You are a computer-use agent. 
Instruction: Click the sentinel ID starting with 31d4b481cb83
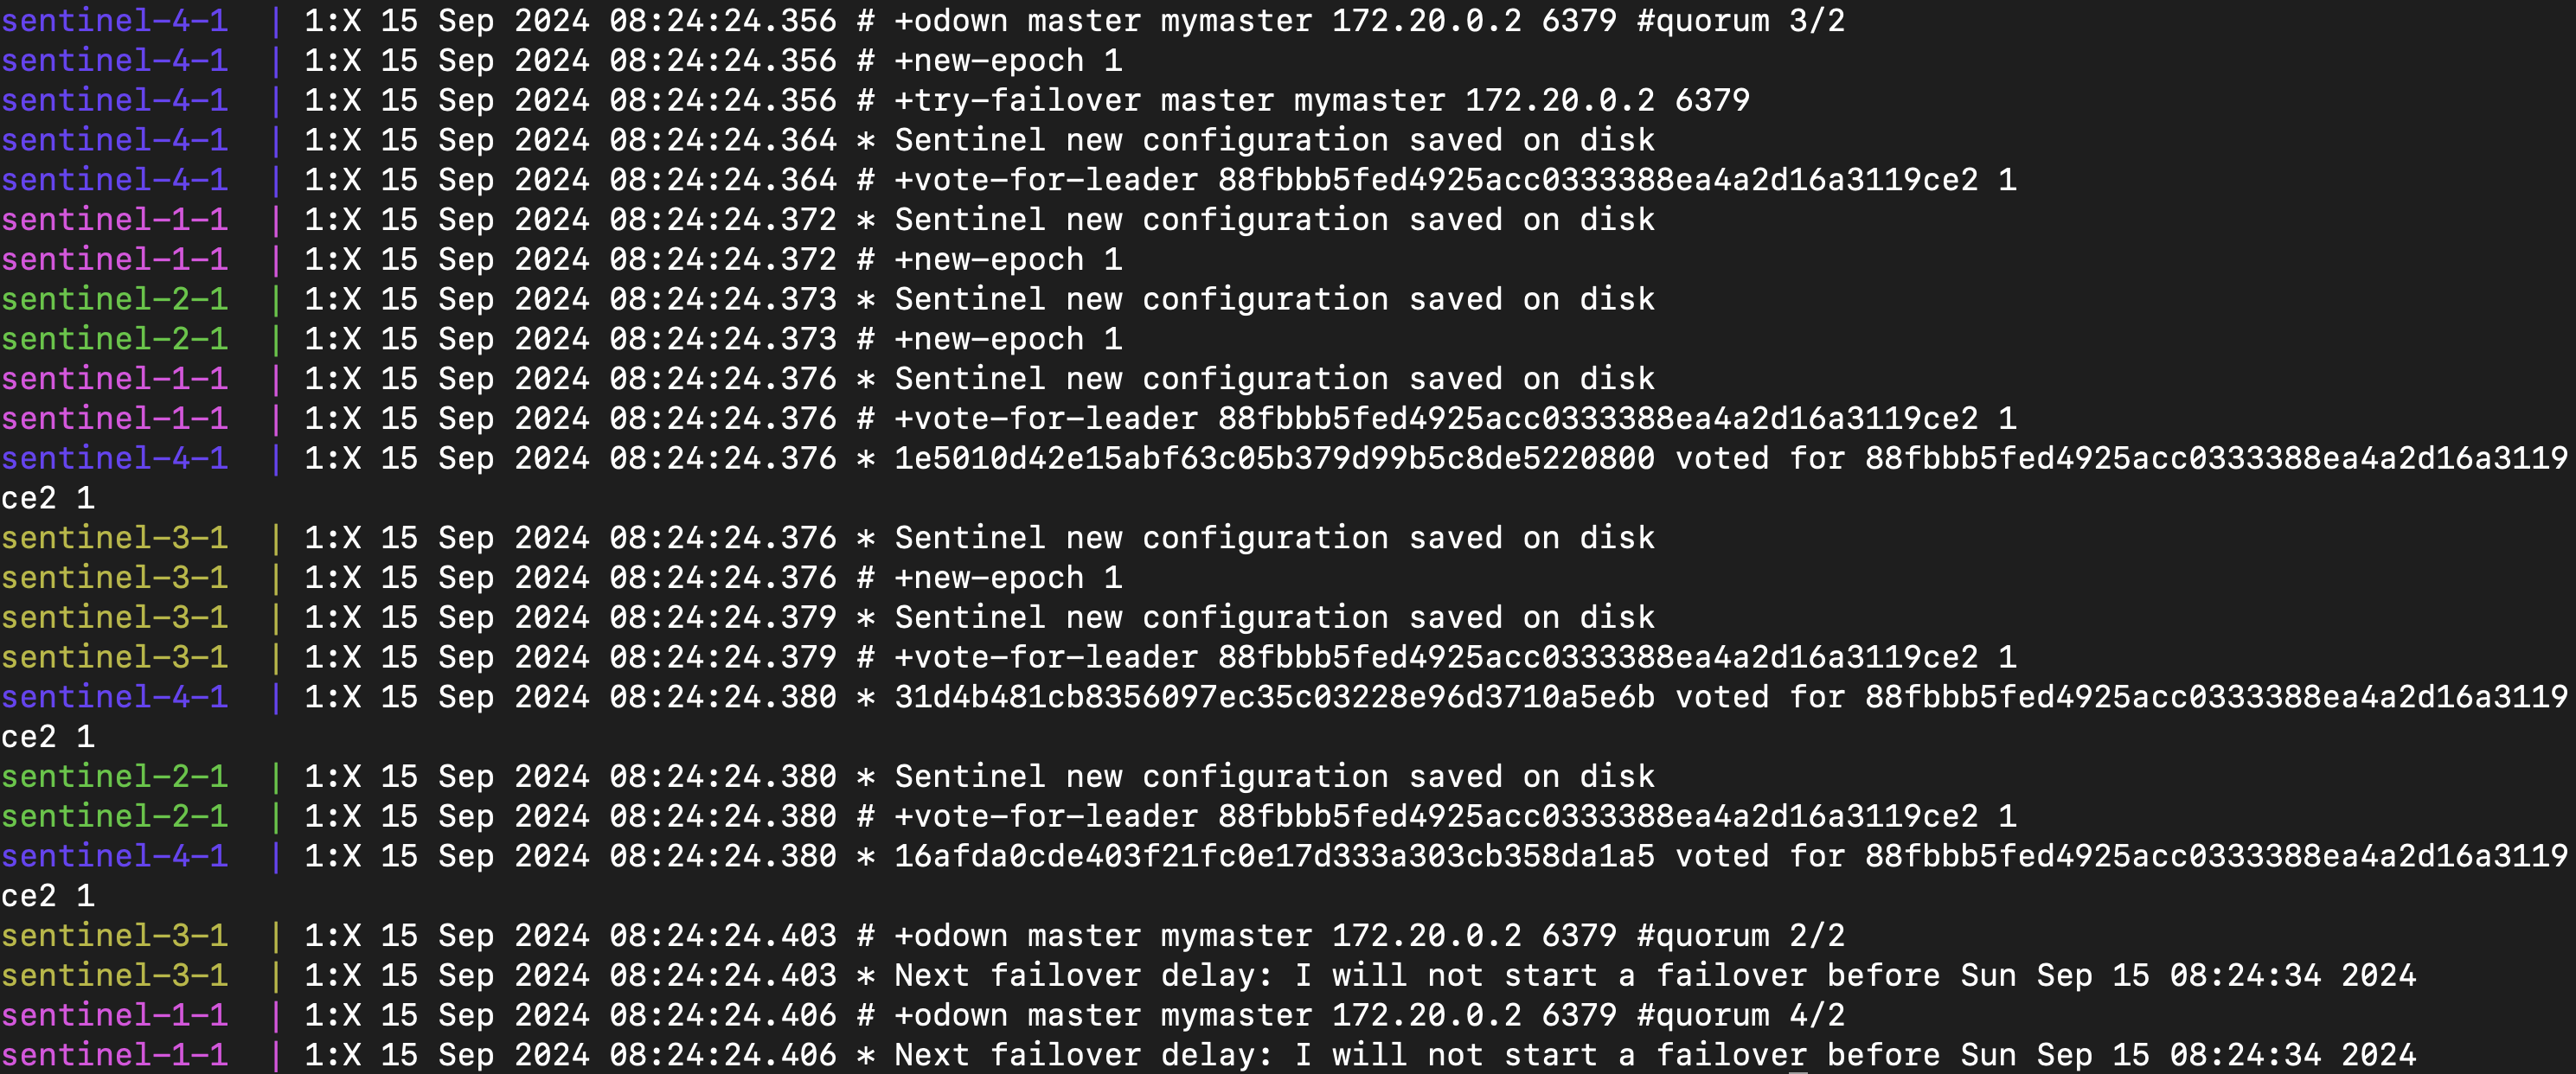click(1274, 697)
